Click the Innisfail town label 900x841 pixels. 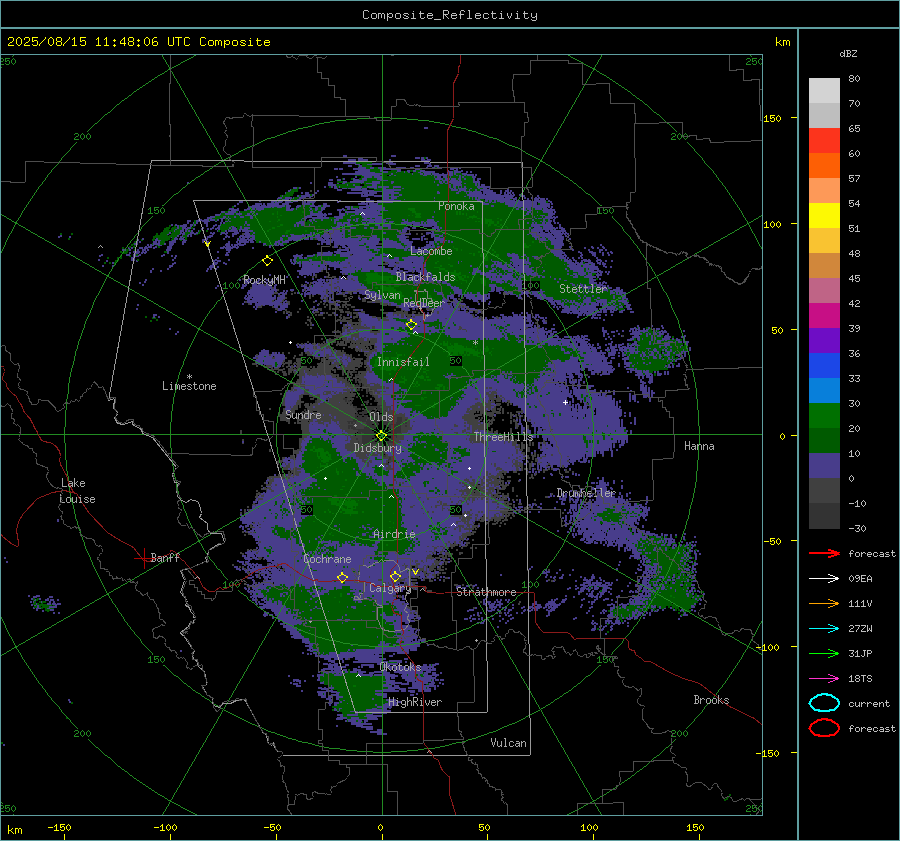tap(403, 362)
